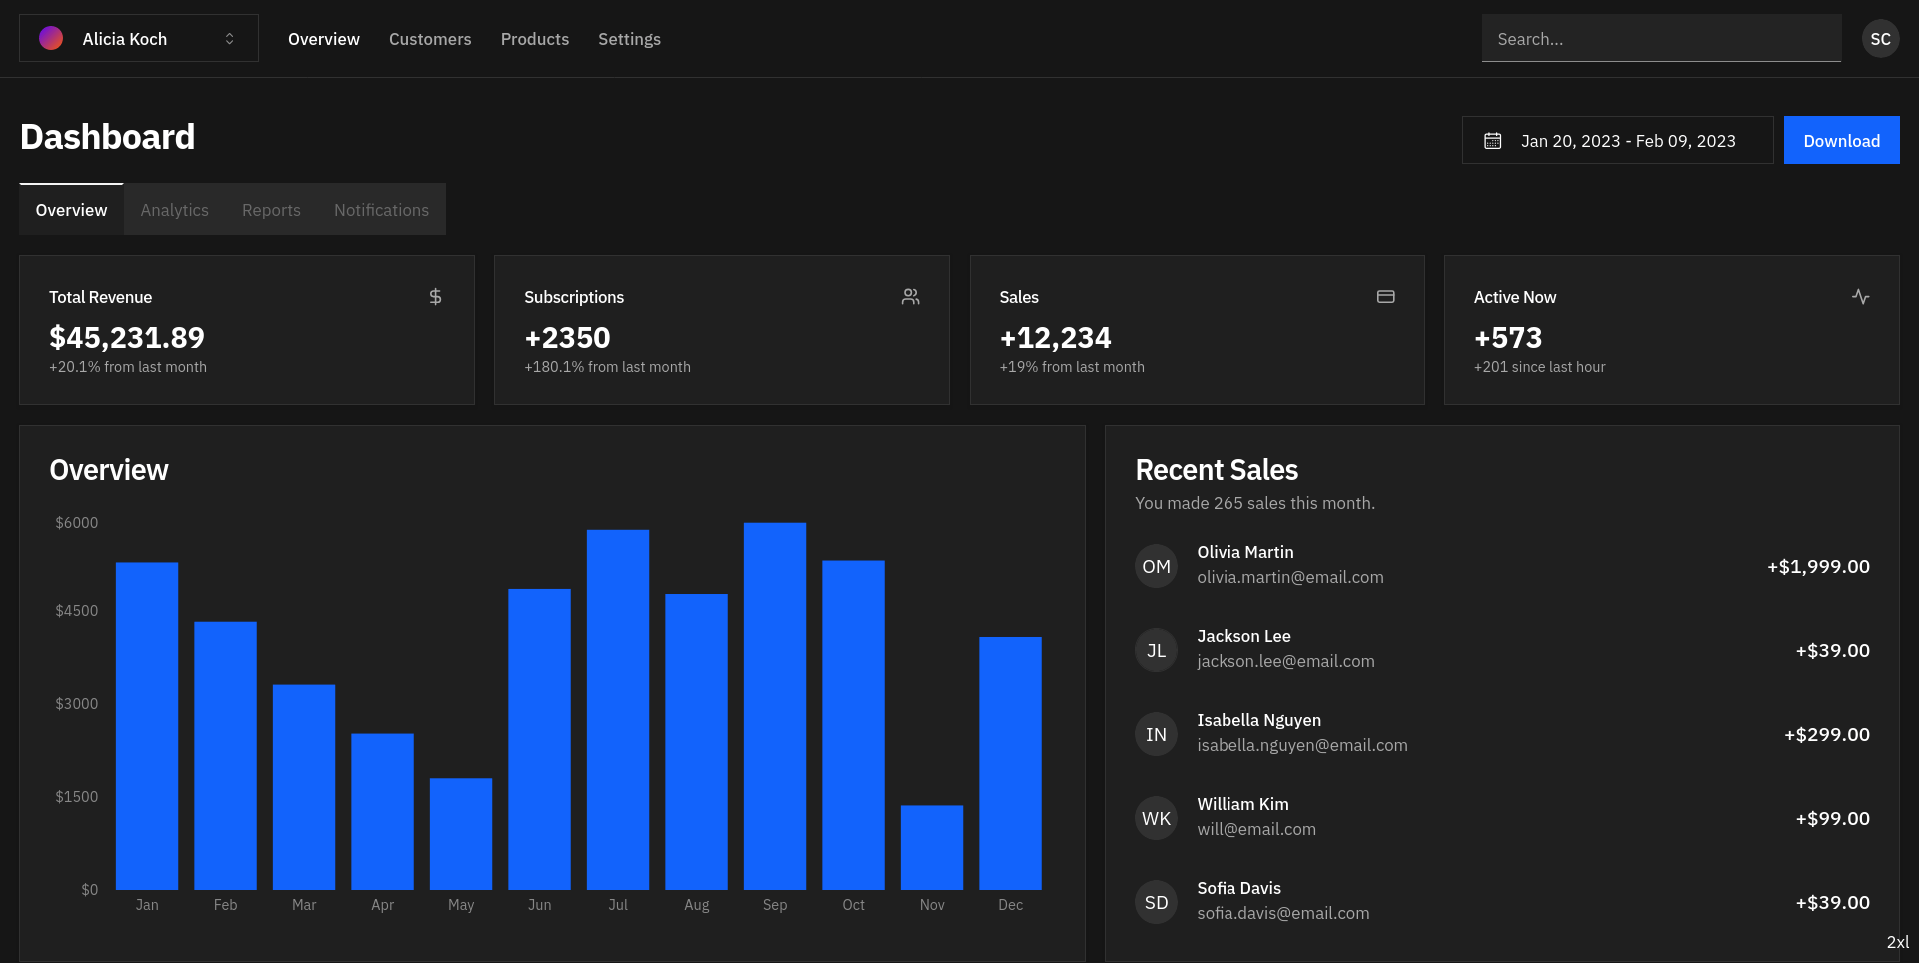Click the Nov bar in the chart
This screenshot has height=963, width=1920.
(932, 847)
